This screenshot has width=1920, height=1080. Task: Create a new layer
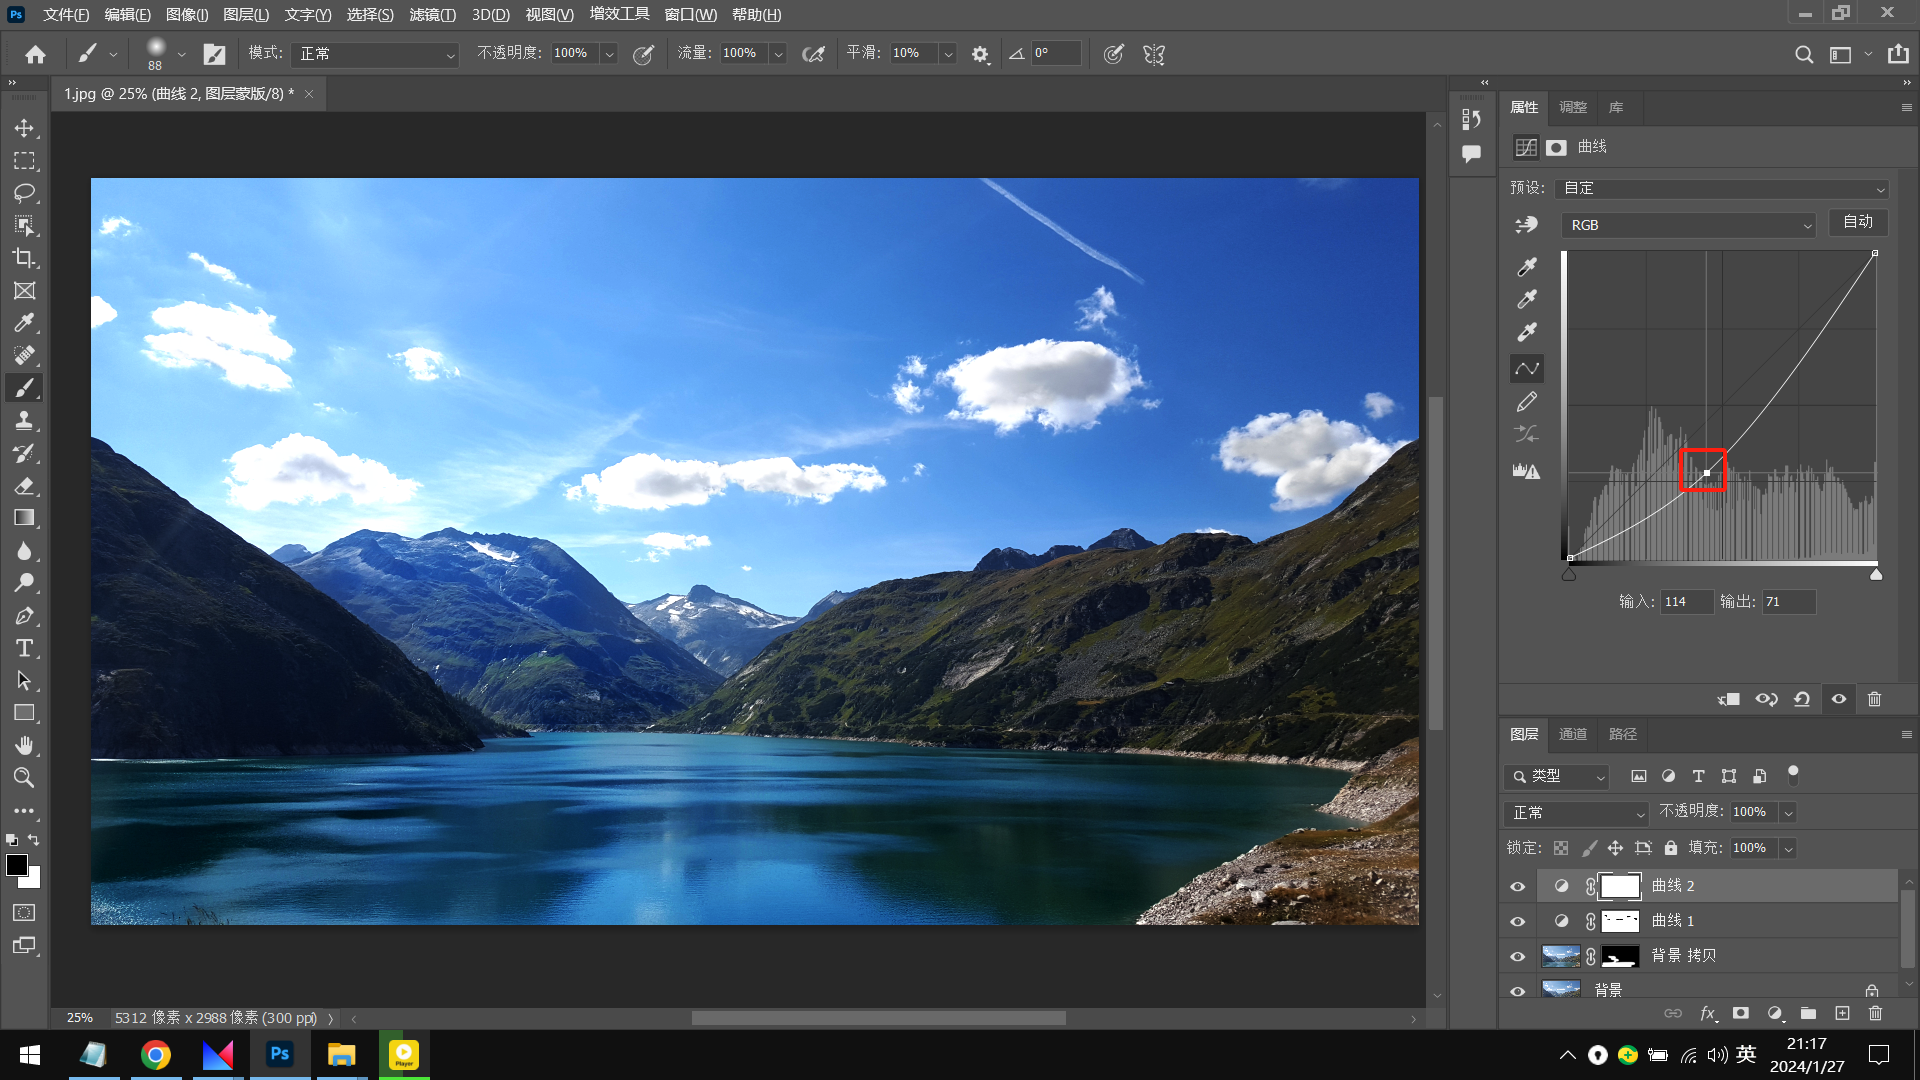(1842, 1013)
